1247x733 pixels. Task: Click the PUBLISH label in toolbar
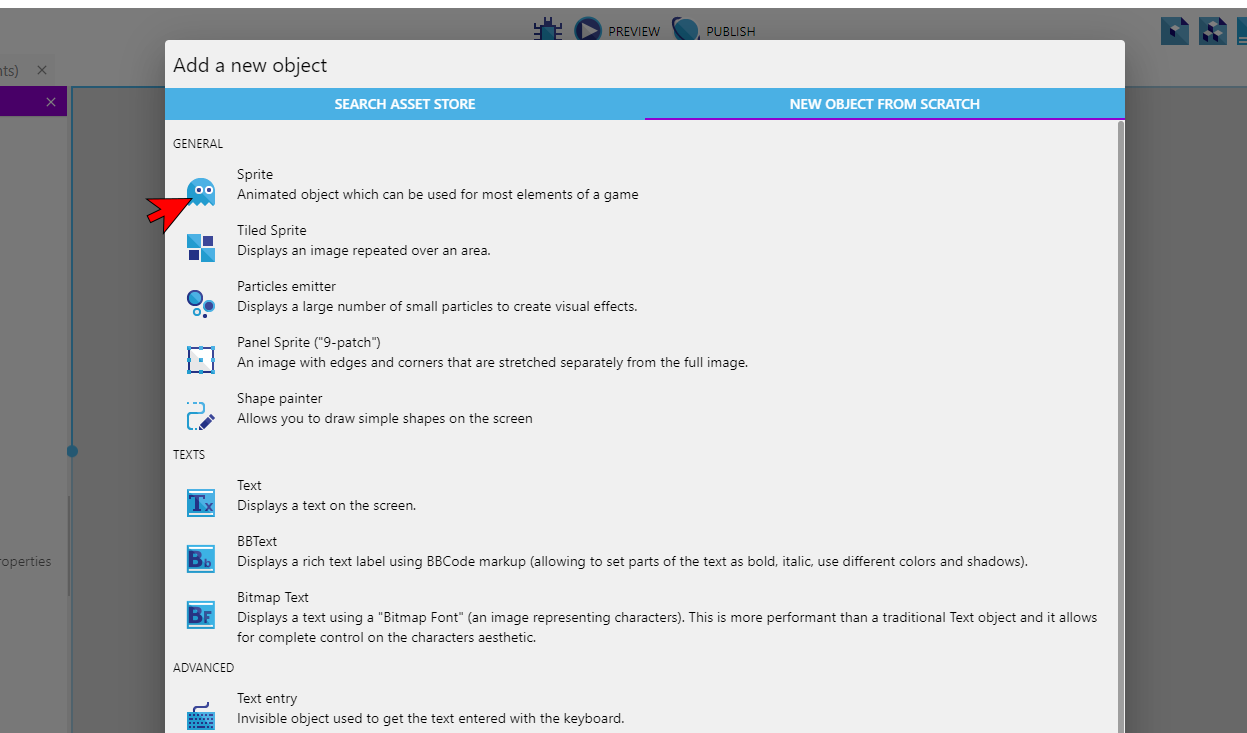point(731,32)
